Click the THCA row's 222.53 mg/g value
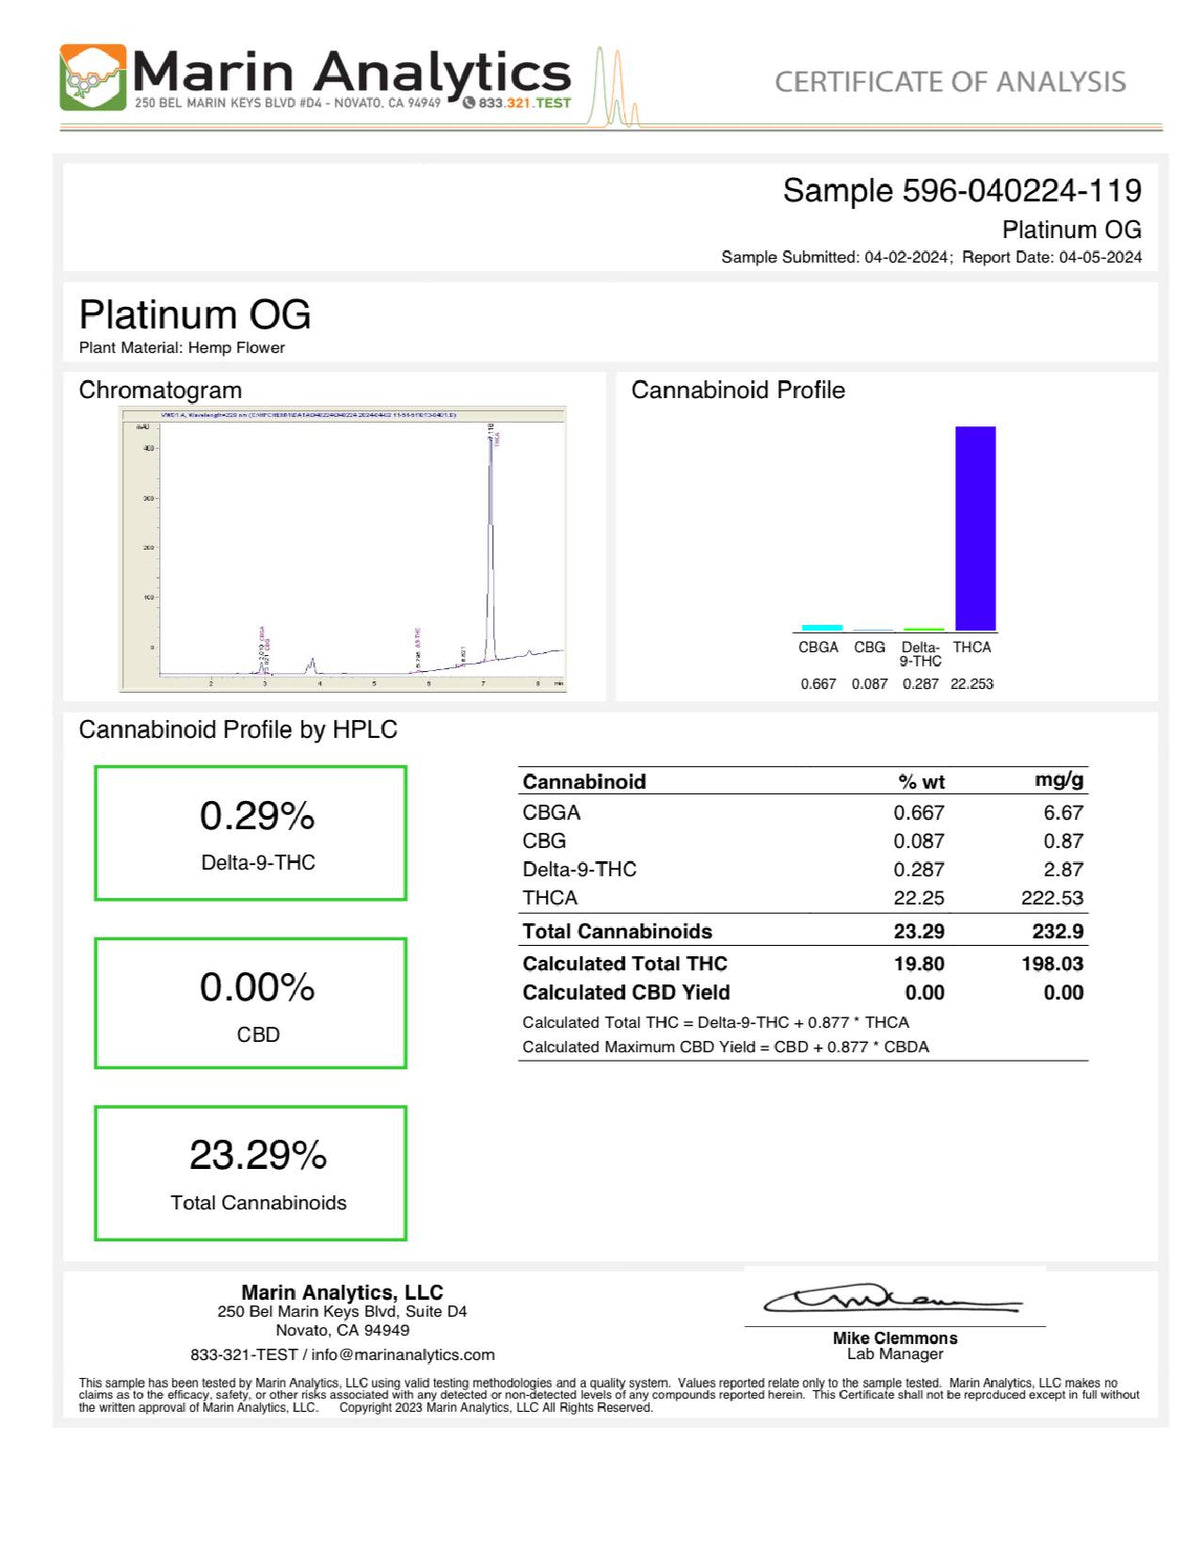Viewport: 1200px width, 1553px height. [x=1052, y=898]
